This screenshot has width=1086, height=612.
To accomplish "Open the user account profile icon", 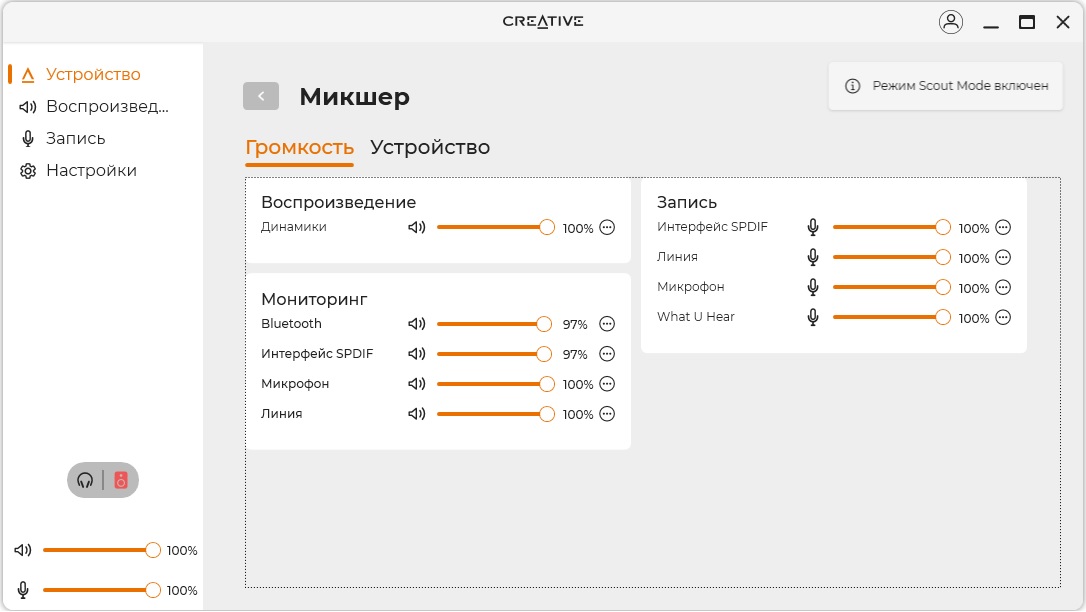I will [950, 22].
